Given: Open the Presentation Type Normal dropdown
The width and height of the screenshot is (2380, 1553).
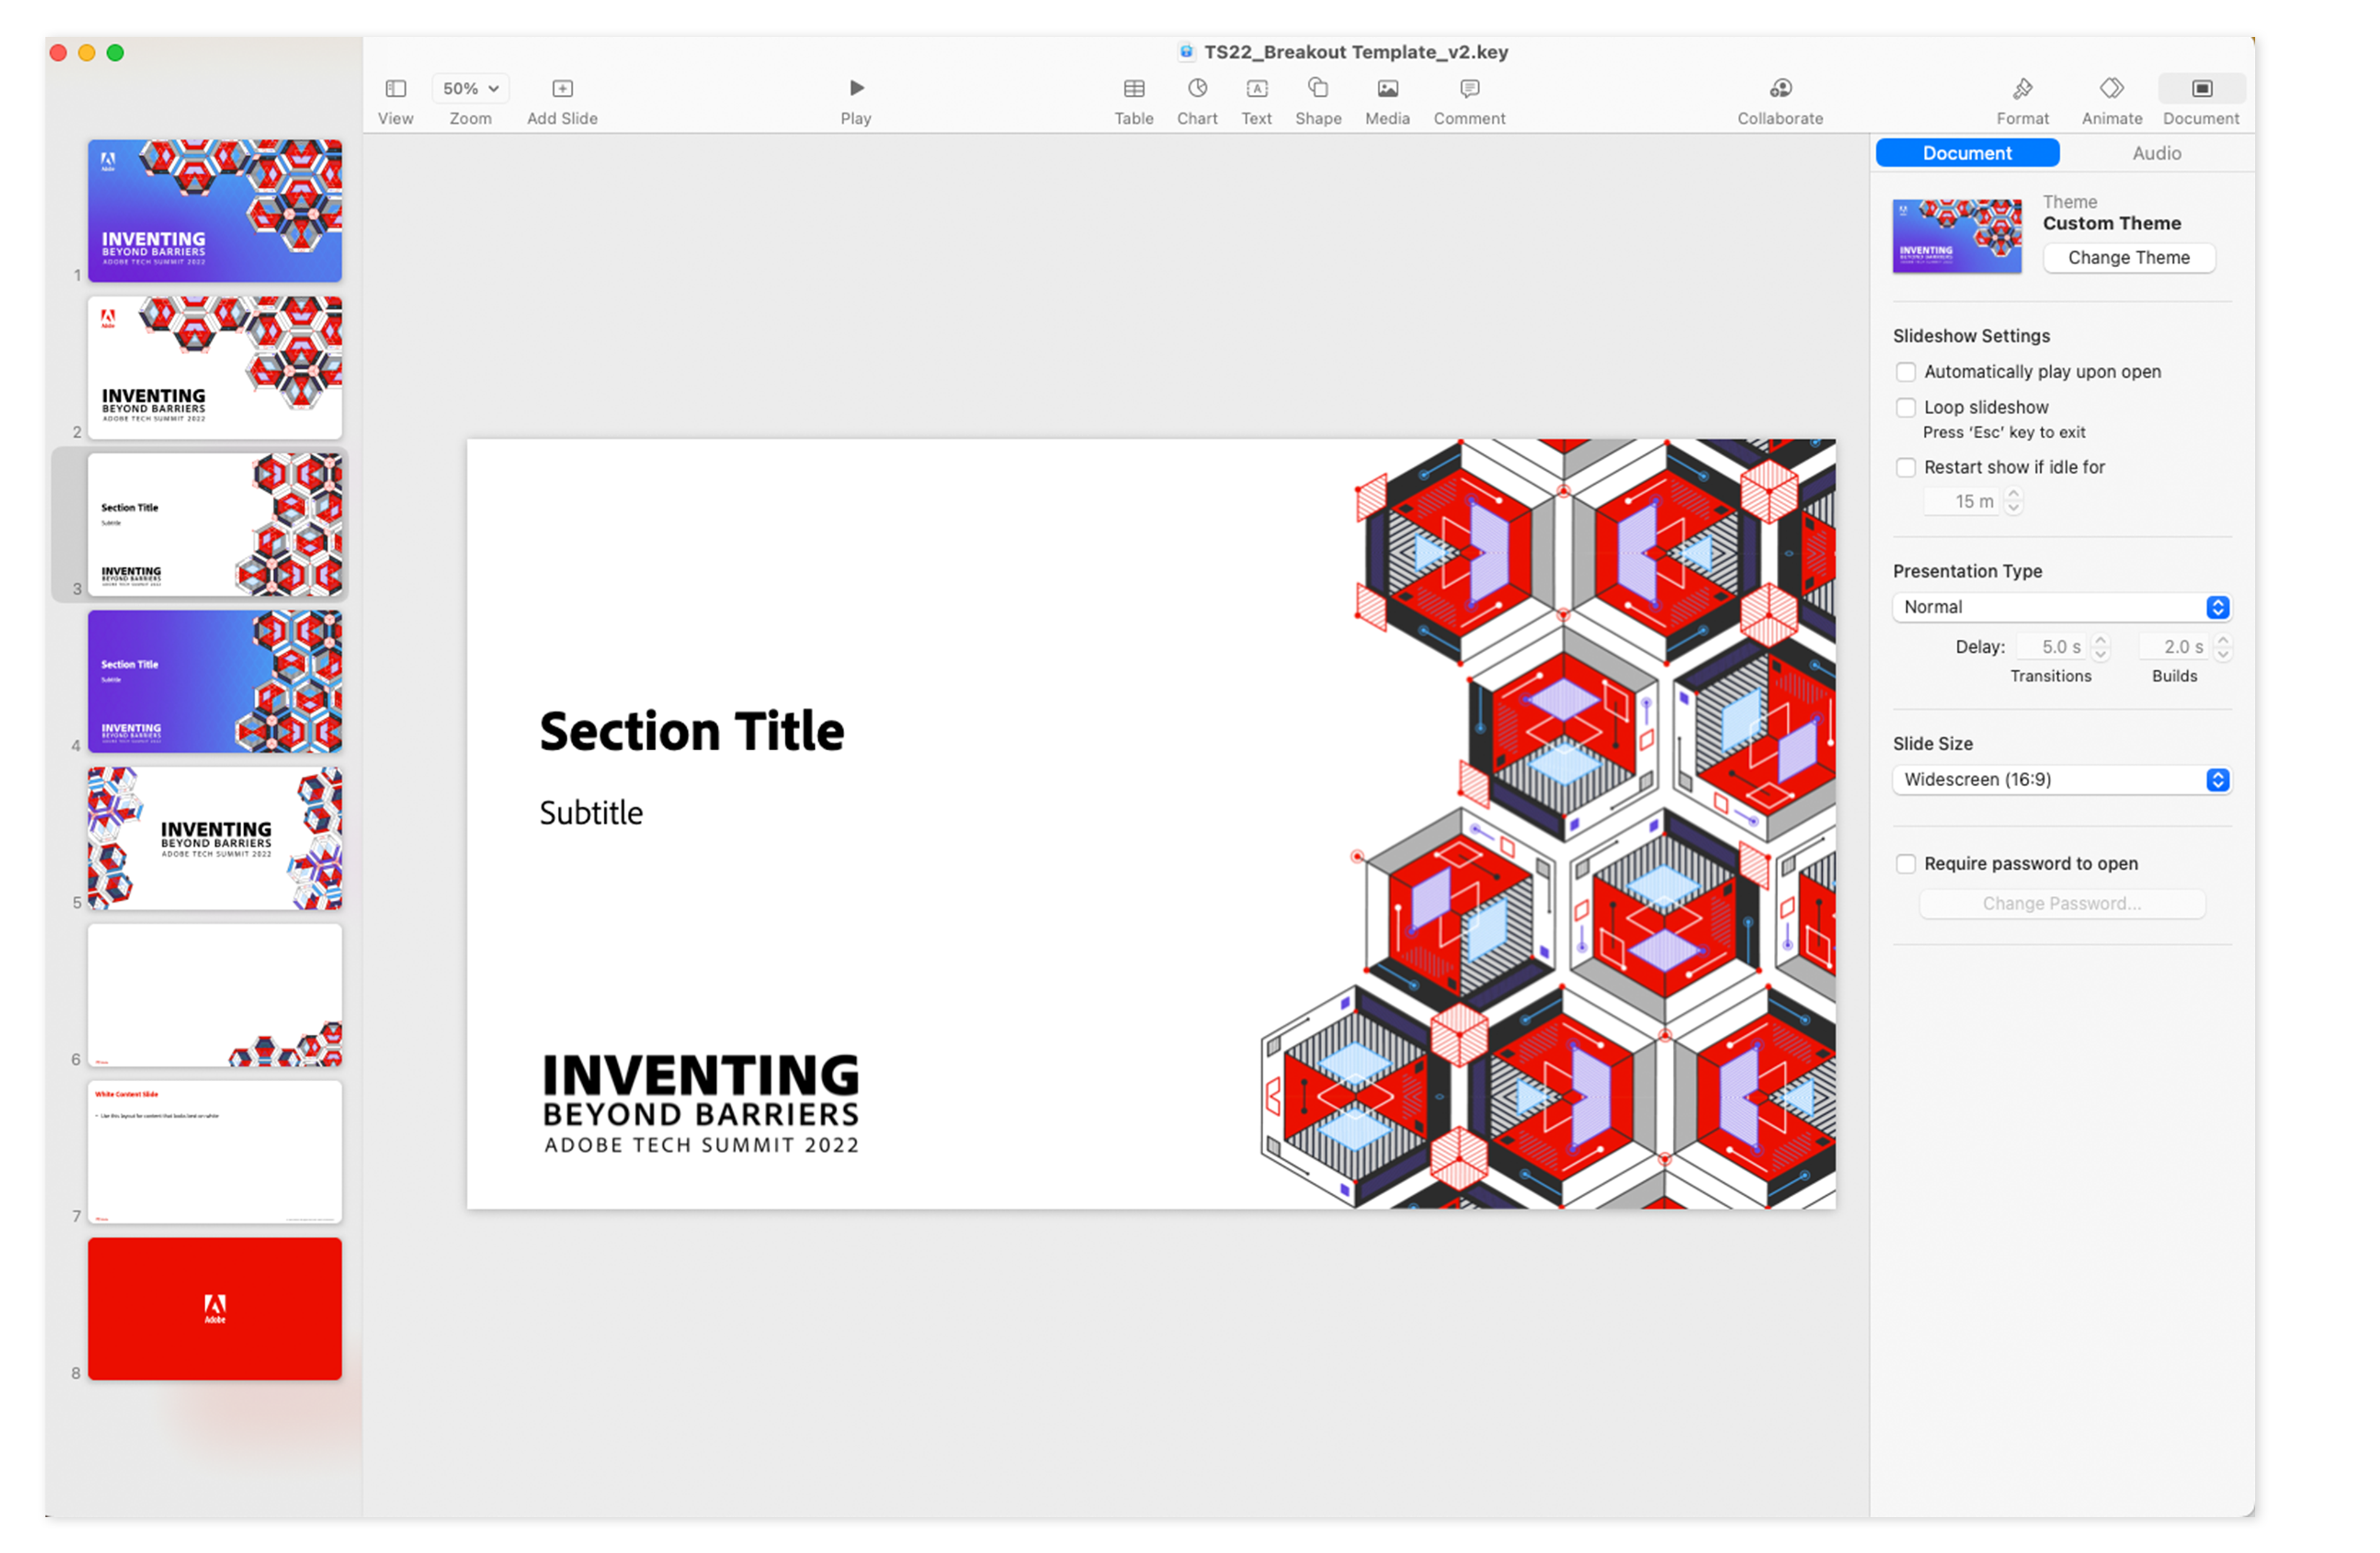Looking at the screenshot, I should click(2061, 608).
